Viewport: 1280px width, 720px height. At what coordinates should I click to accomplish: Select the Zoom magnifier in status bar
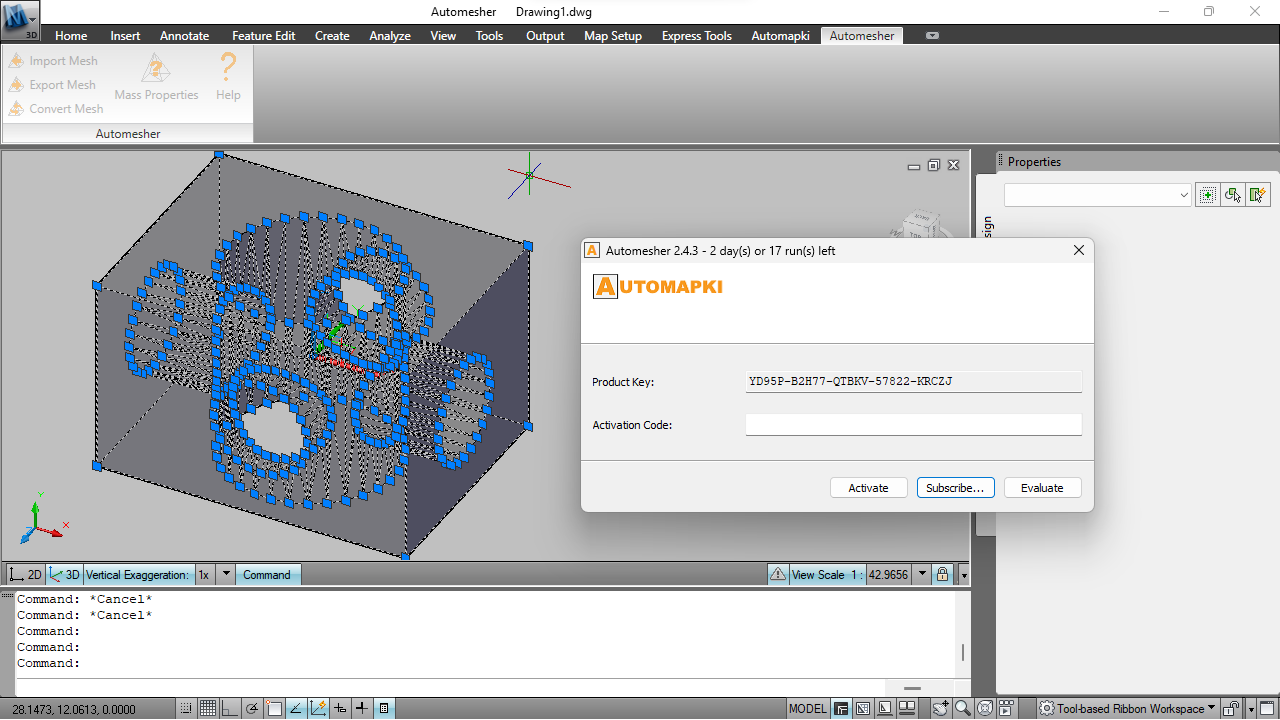(963, 709)
